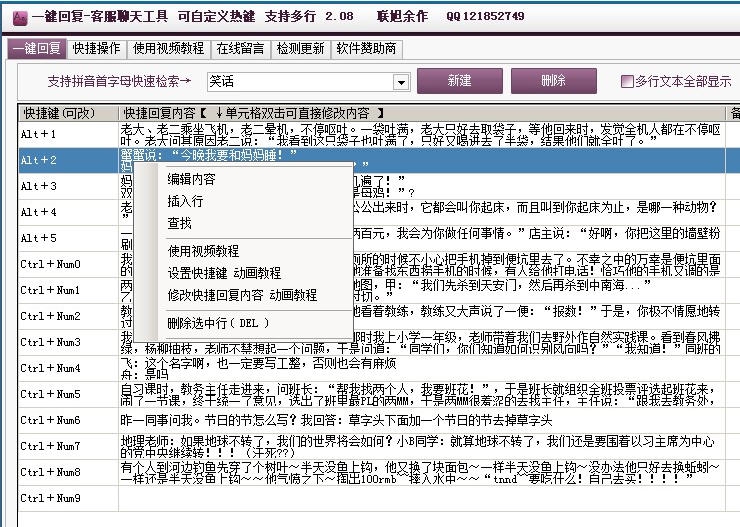Open the 使用视频教程 tab
The width and height of the screenshot is (740, 527).
168,49
